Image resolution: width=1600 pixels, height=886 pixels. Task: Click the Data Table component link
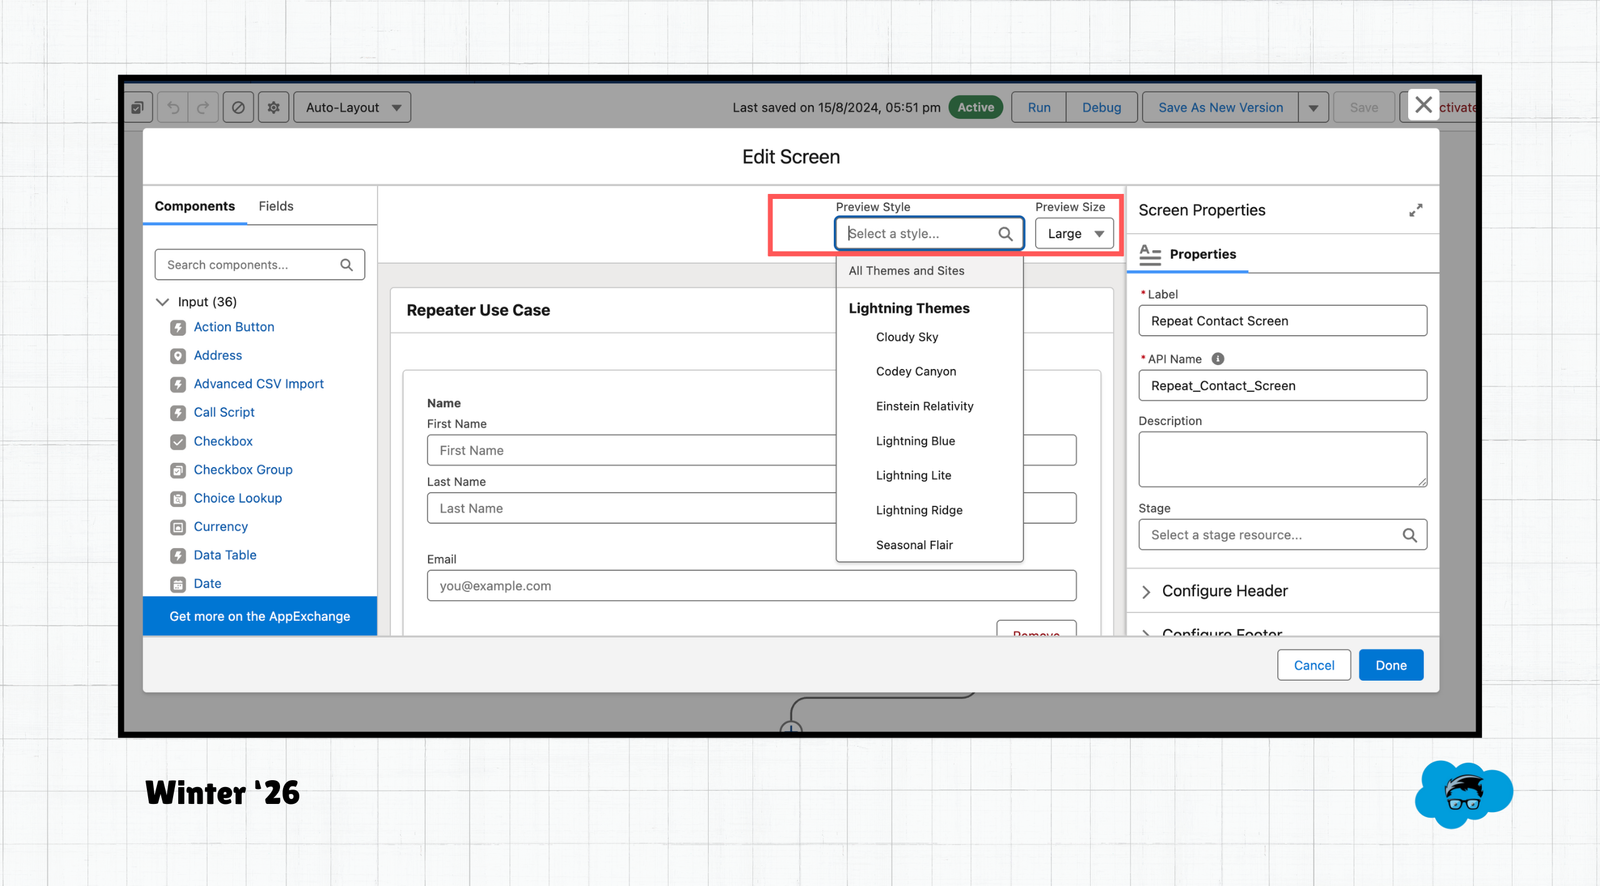(225, 556)
